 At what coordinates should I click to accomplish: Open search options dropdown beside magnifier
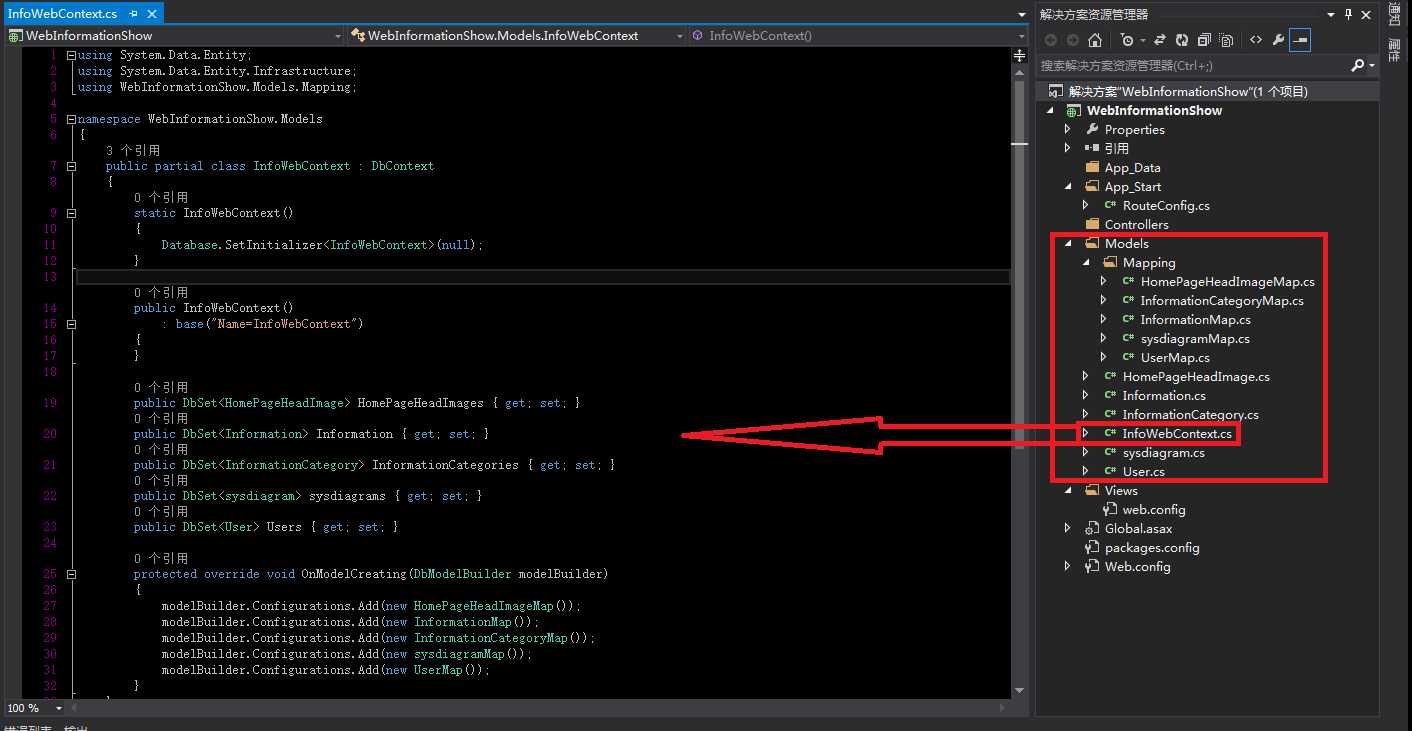pyautogui.click(x=1371, y=66)
